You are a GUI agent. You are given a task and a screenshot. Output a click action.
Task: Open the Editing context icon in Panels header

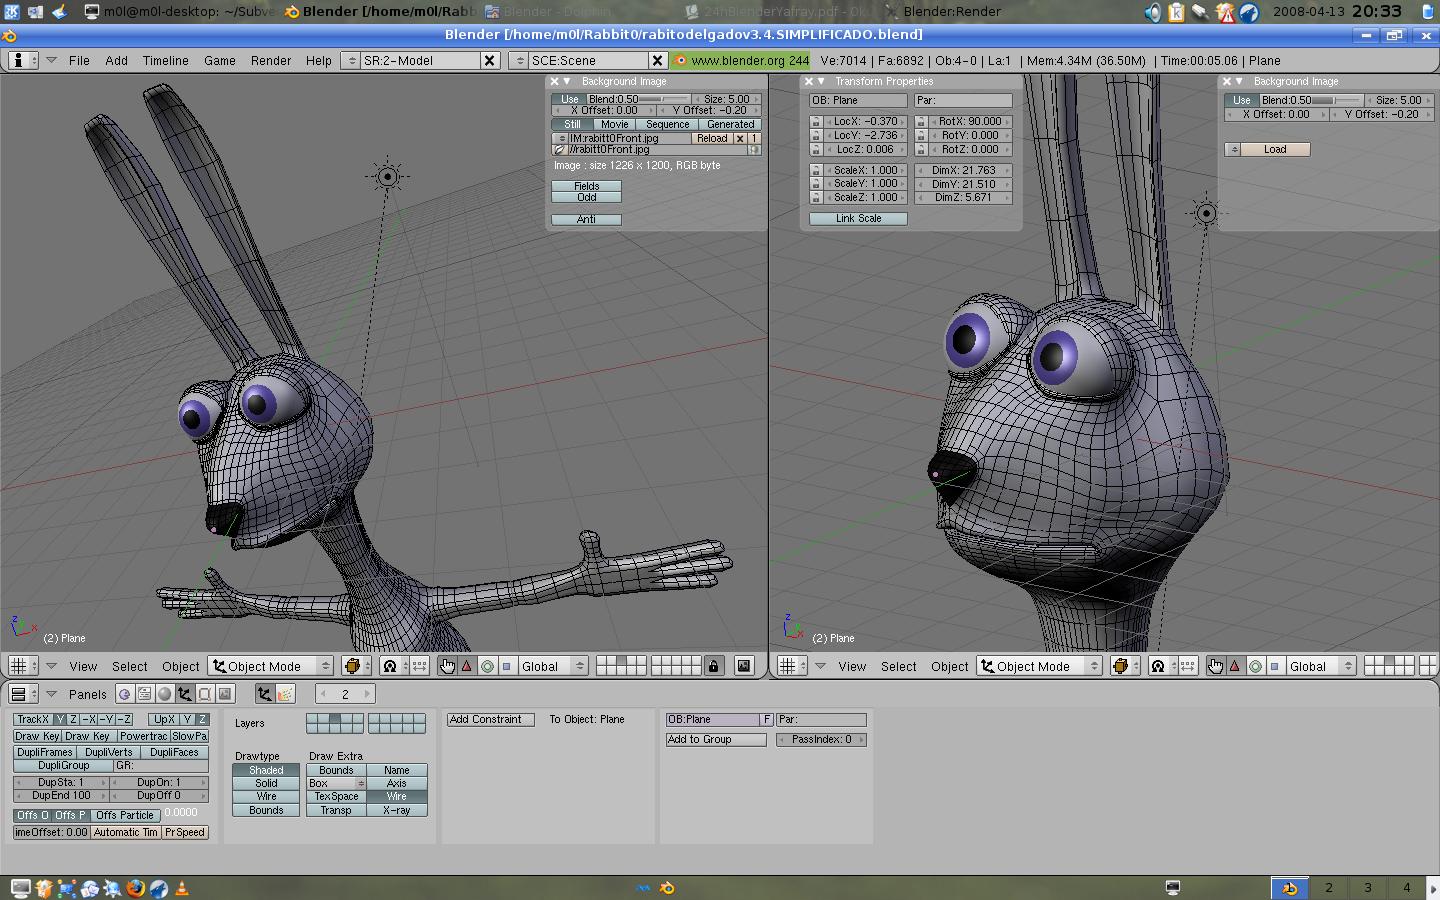coord(205,694)
